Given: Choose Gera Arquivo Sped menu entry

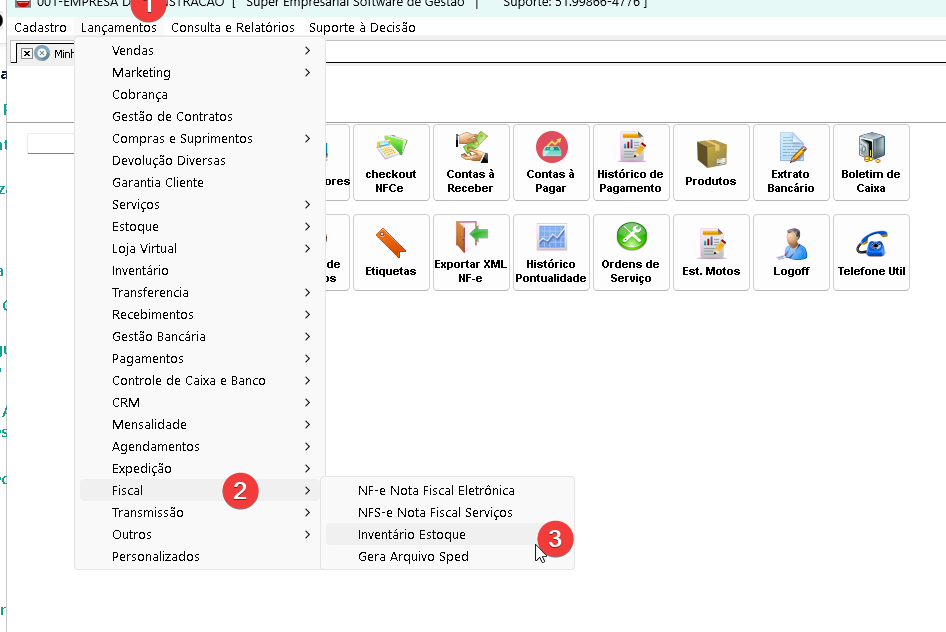Looking at the screenshot, I should pyautogui.click(x=413, y=557).
